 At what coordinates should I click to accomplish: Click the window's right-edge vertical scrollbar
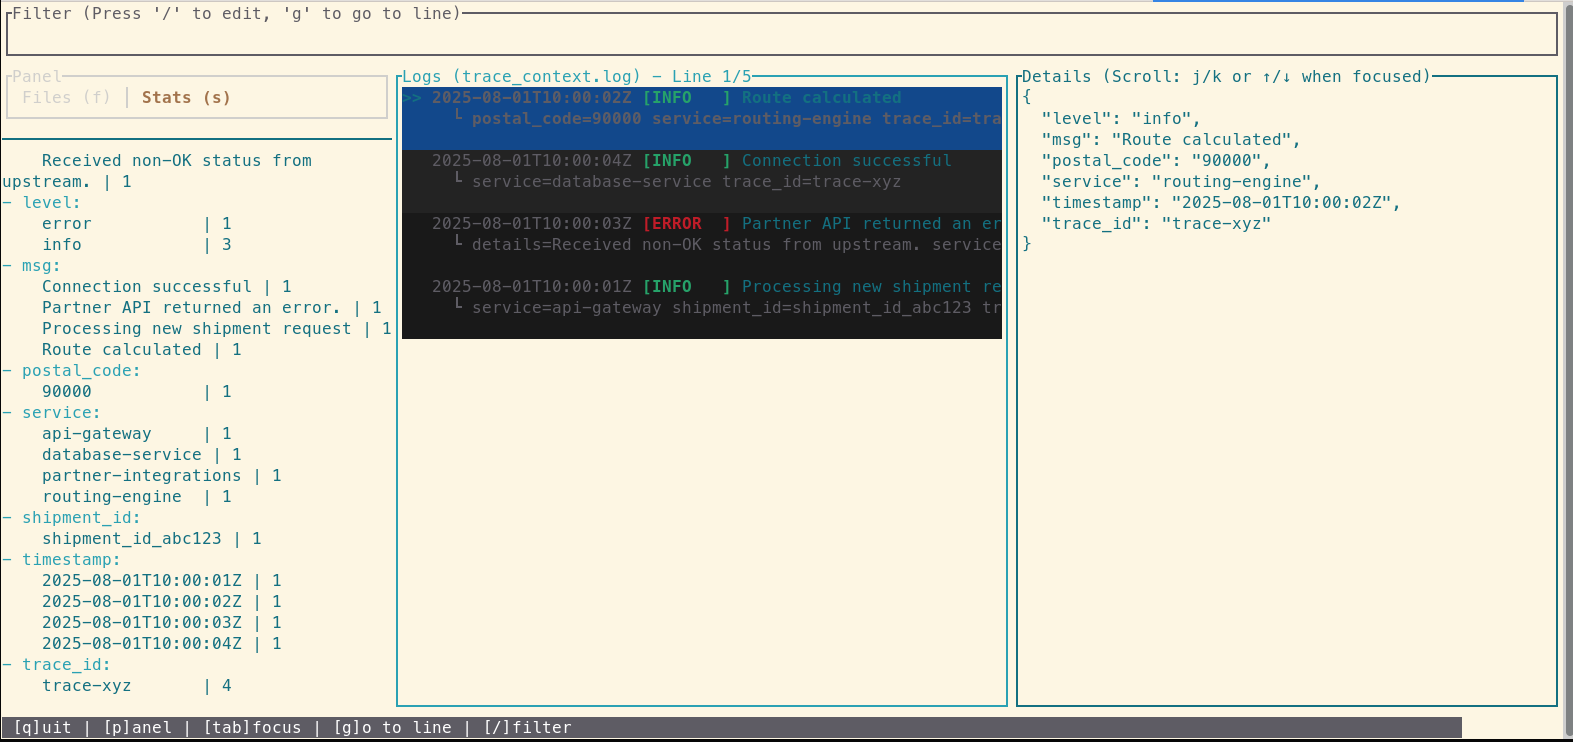(x=1568, y=370)
